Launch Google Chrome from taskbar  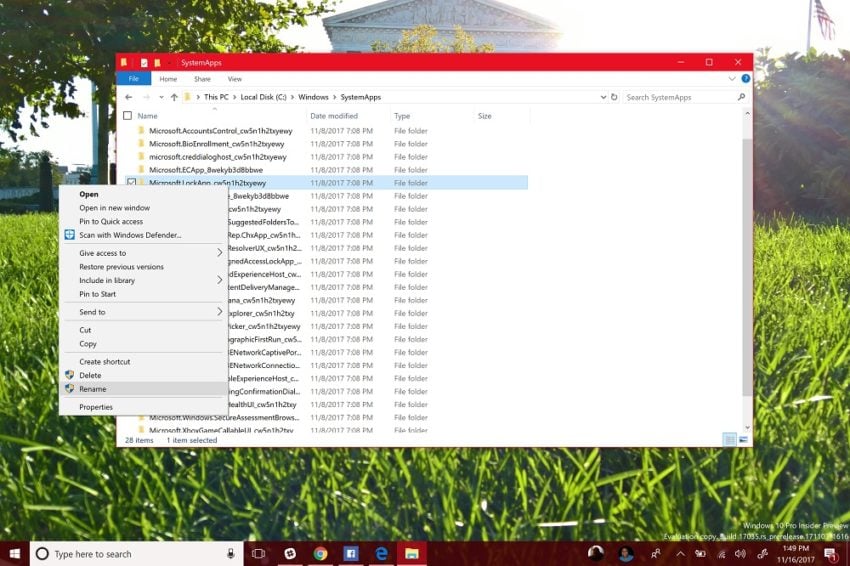(x=320, y=554)
